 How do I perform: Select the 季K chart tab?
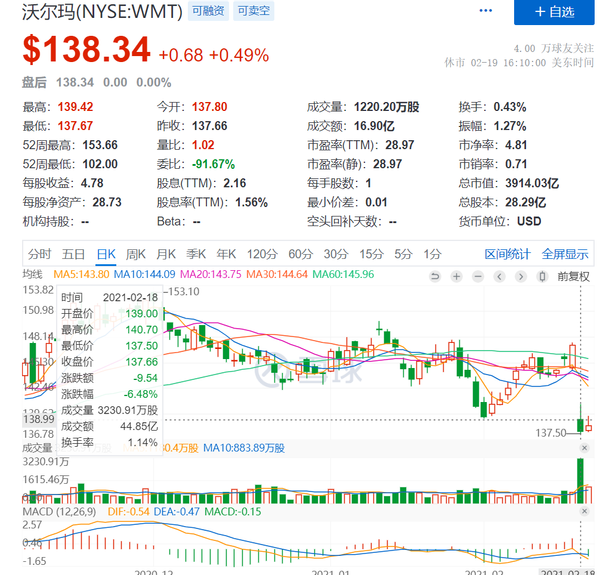196,254
